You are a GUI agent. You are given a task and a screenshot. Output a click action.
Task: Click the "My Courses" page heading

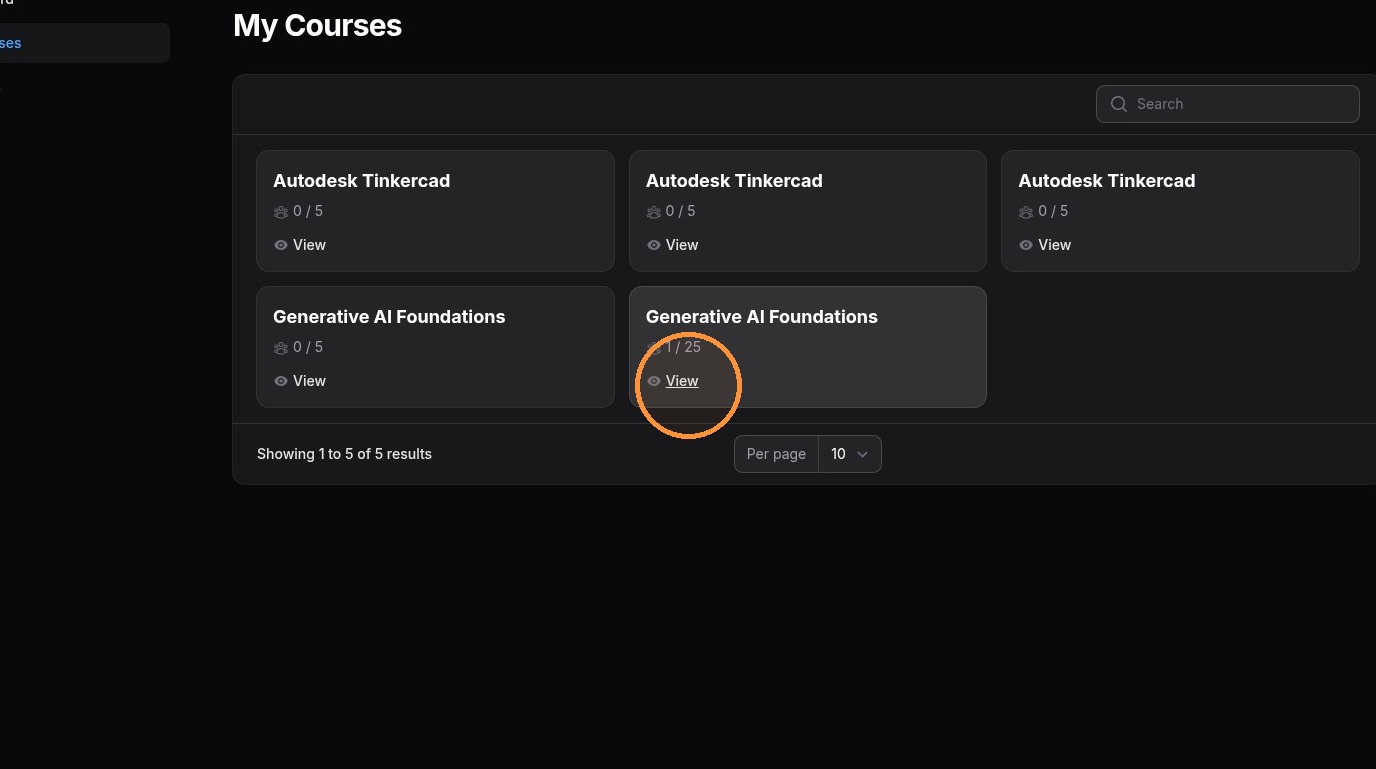317,25
